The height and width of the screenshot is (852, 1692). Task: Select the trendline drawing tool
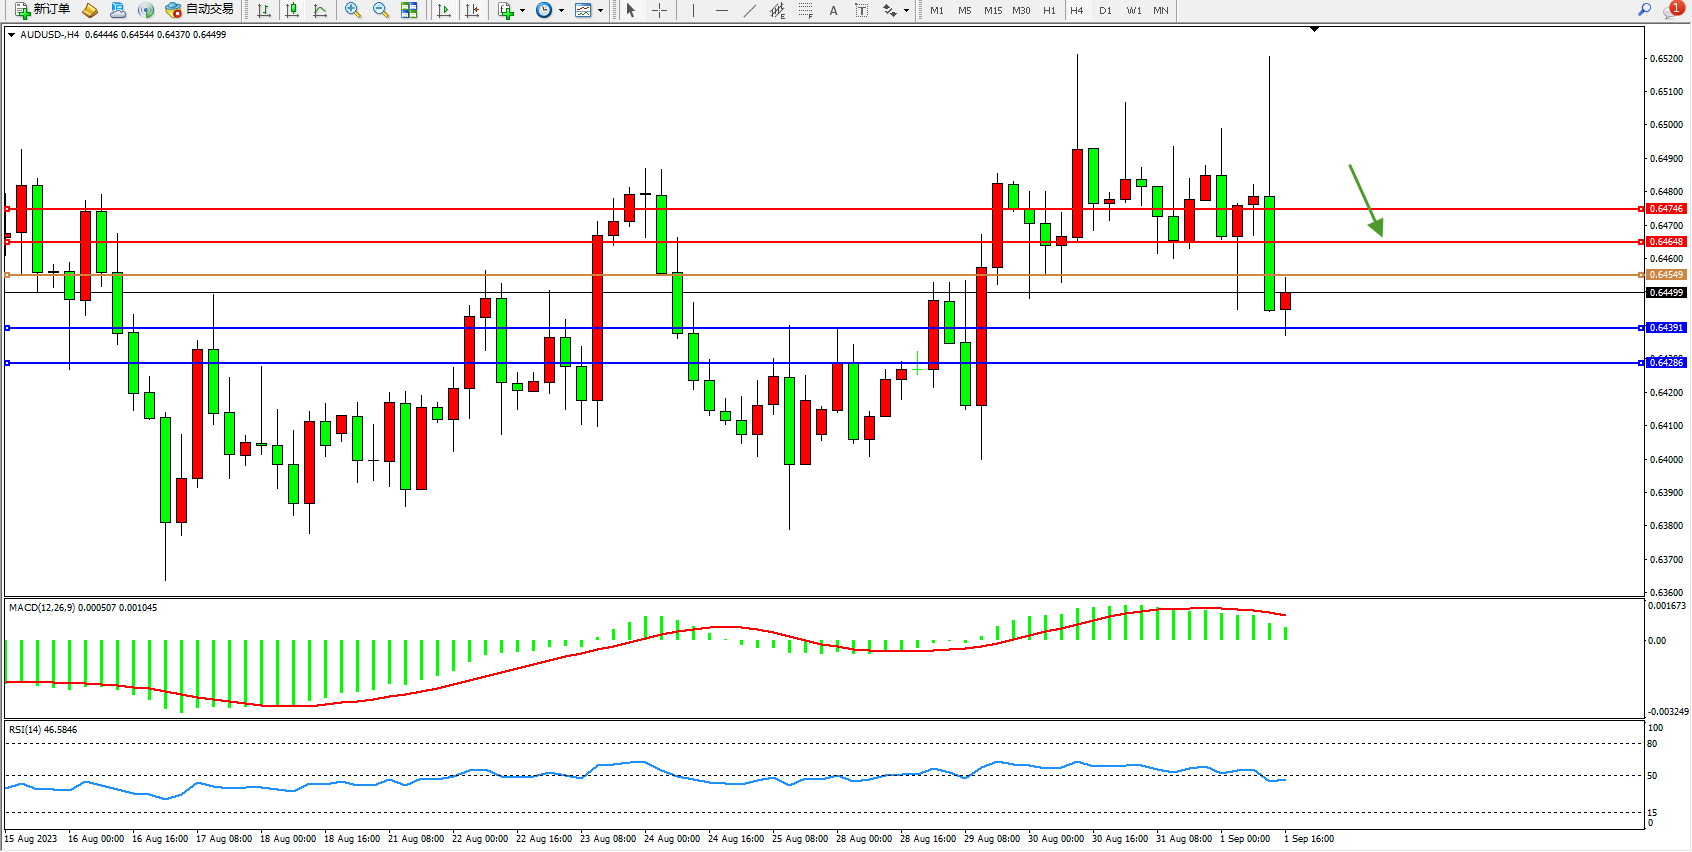coord(750,10)
